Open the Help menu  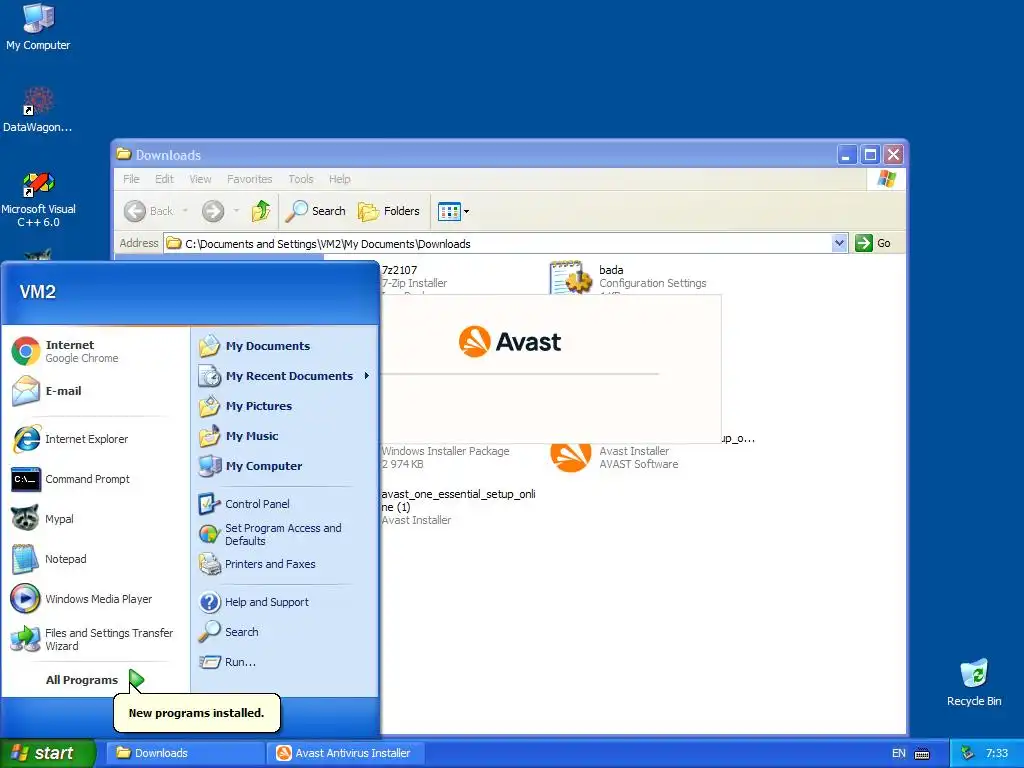tap(340, 179)
